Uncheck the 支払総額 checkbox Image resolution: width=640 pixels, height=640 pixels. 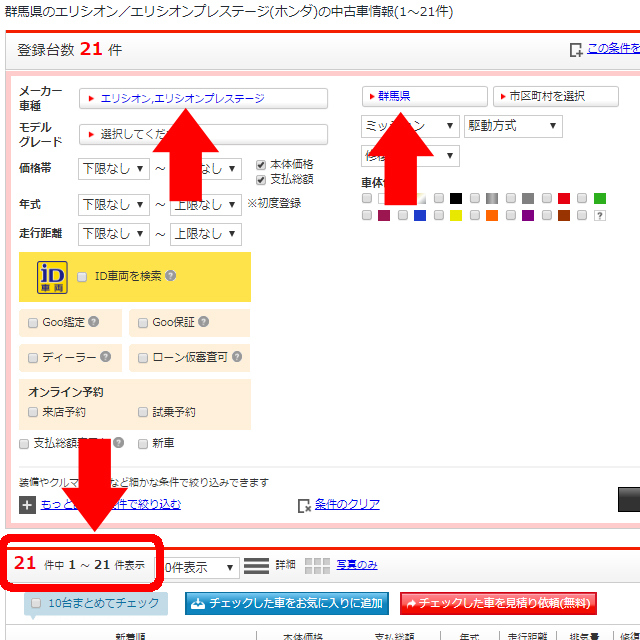point(261,180)
